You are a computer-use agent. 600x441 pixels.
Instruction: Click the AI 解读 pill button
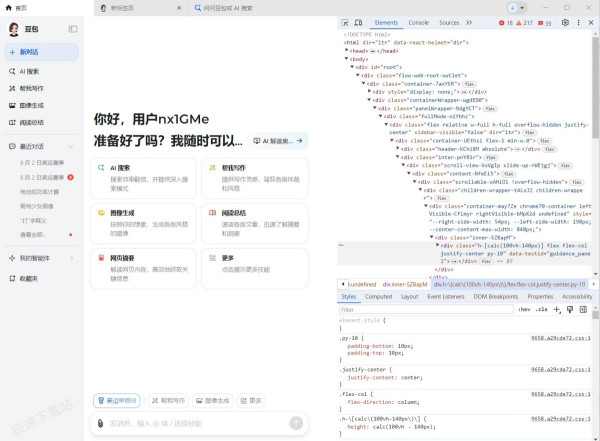pyautogui.click(x=278, y=141)
